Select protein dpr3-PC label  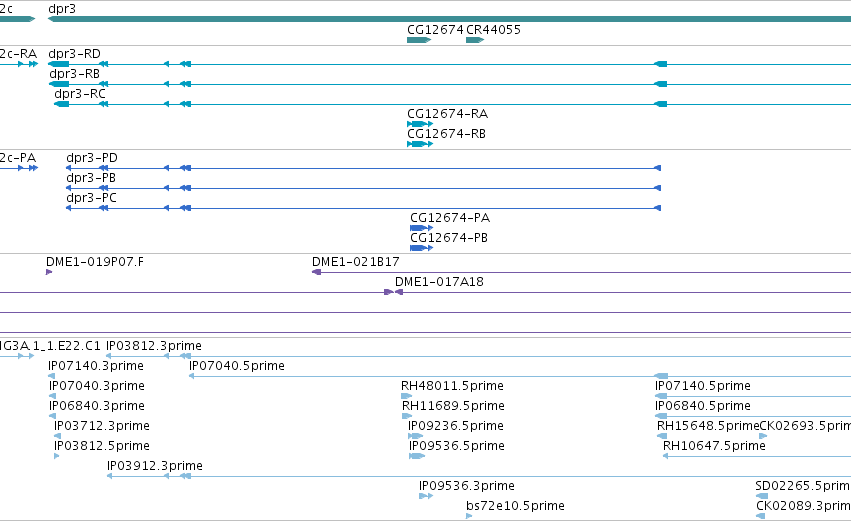(x=91, y=198)
